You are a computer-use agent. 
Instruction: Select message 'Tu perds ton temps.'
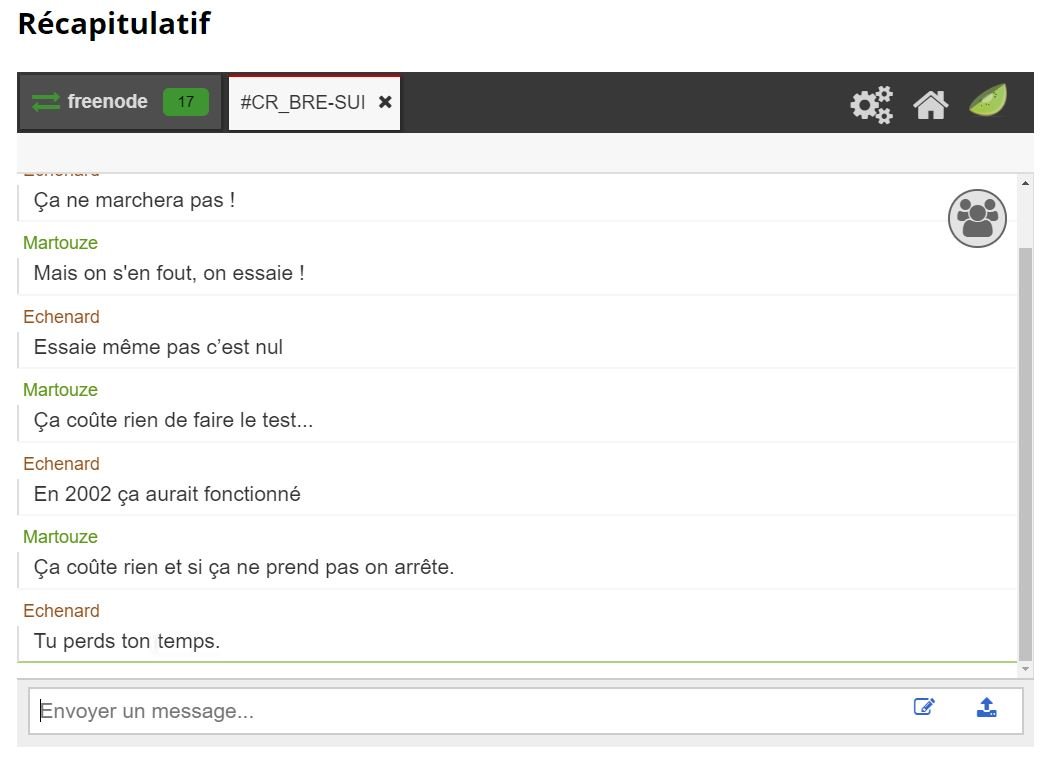[x=126, y=641]
